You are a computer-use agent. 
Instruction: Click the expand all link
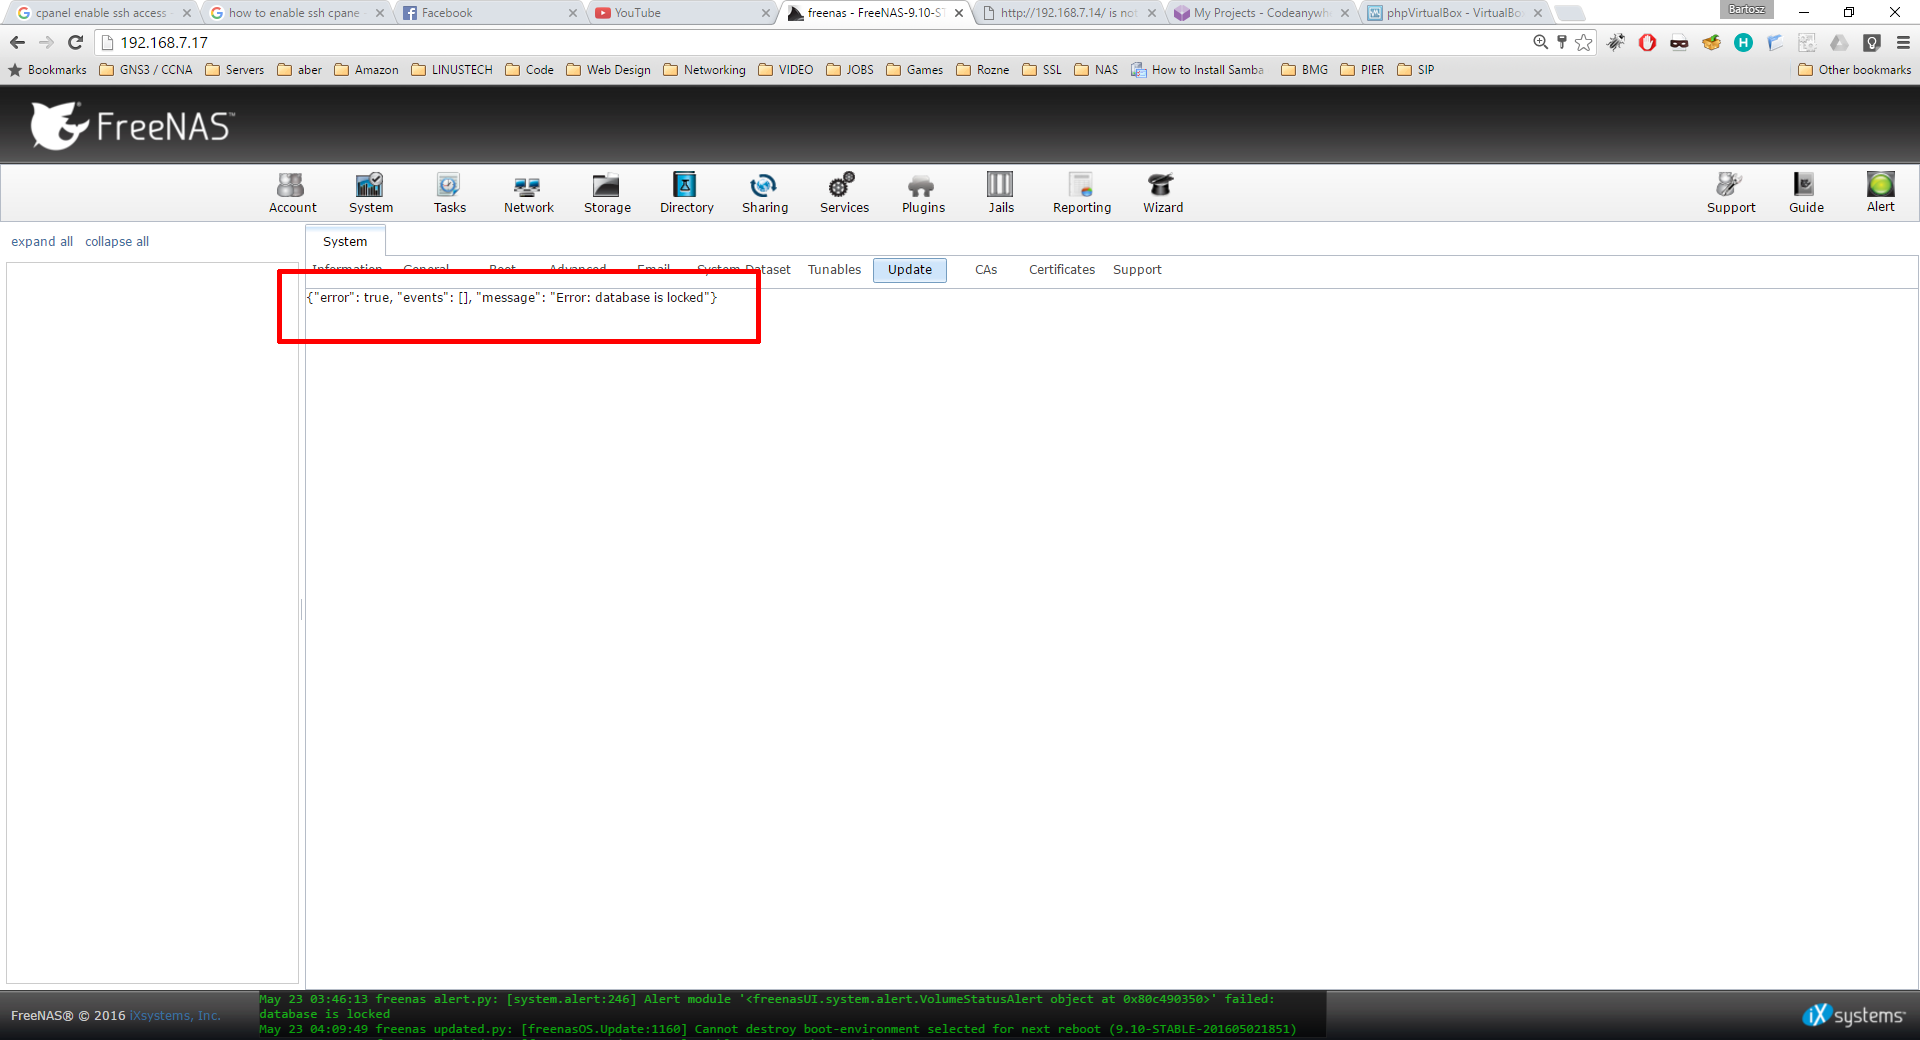tap(42, 242)
